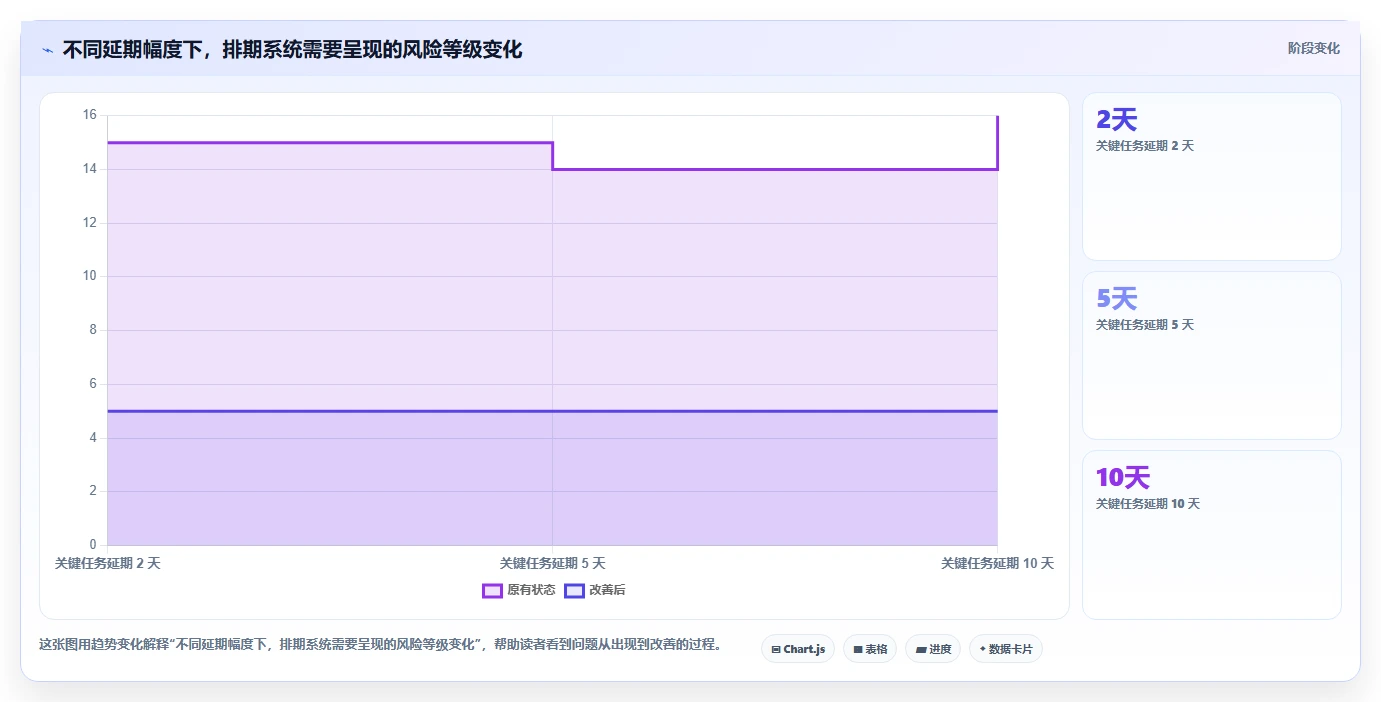
Task: Select the 进度 tag chip
Action: pos(933,649)
